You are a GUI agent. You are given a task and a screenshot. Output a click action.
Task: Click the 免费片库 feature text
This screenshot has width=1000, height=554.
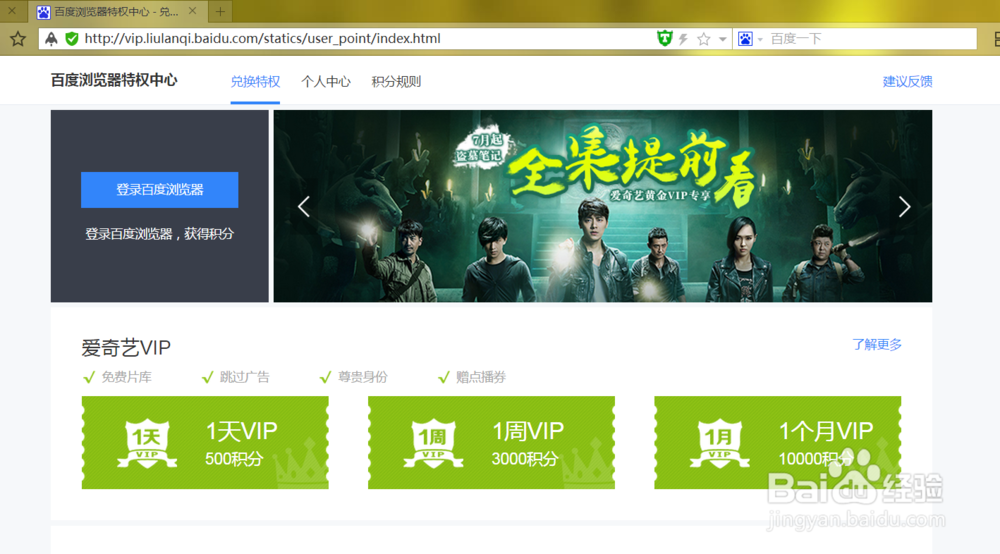(x=126, y=377)
